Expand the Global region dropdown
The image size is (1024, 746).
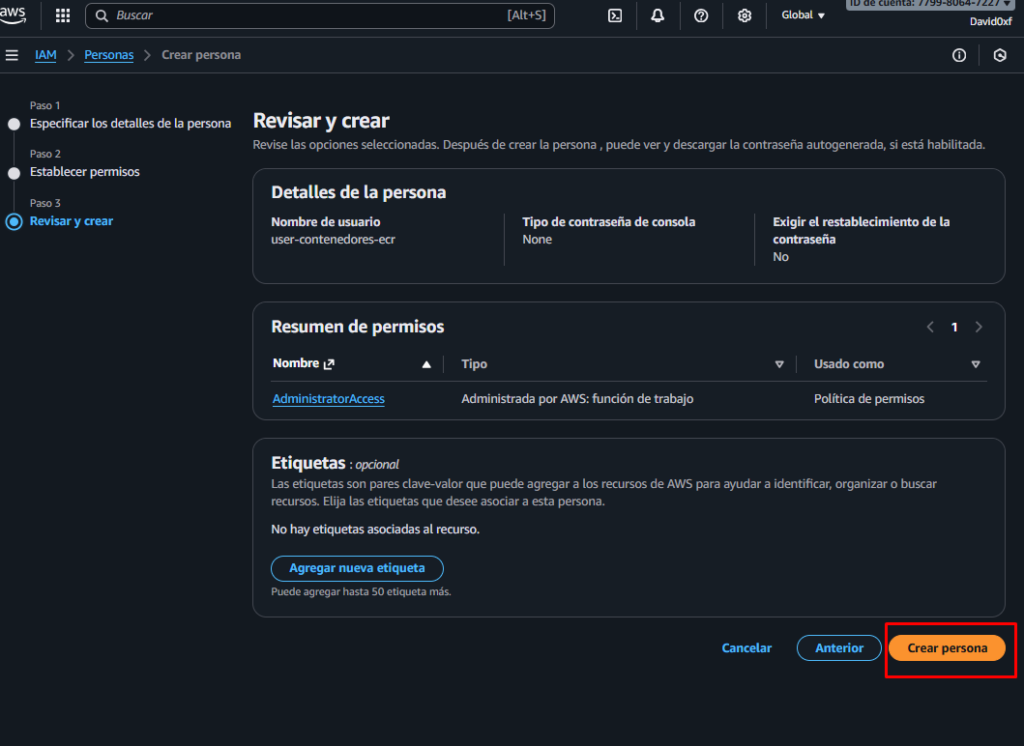tap(803, 16)
